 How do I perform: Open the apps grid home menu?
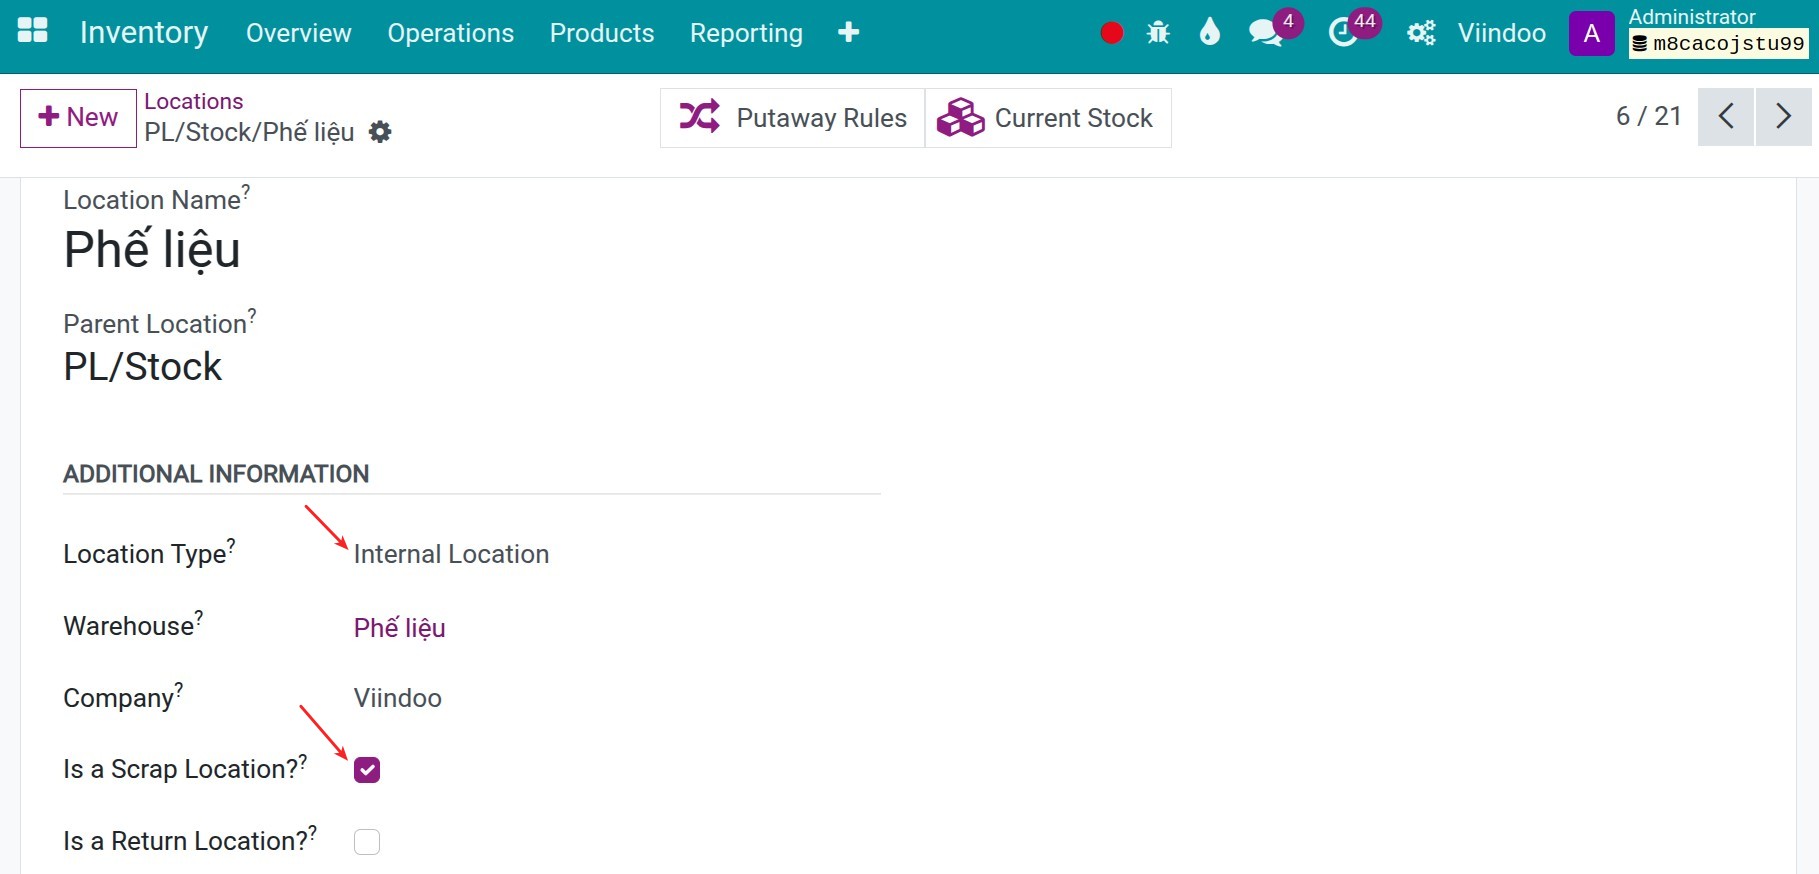coord(33,32)
